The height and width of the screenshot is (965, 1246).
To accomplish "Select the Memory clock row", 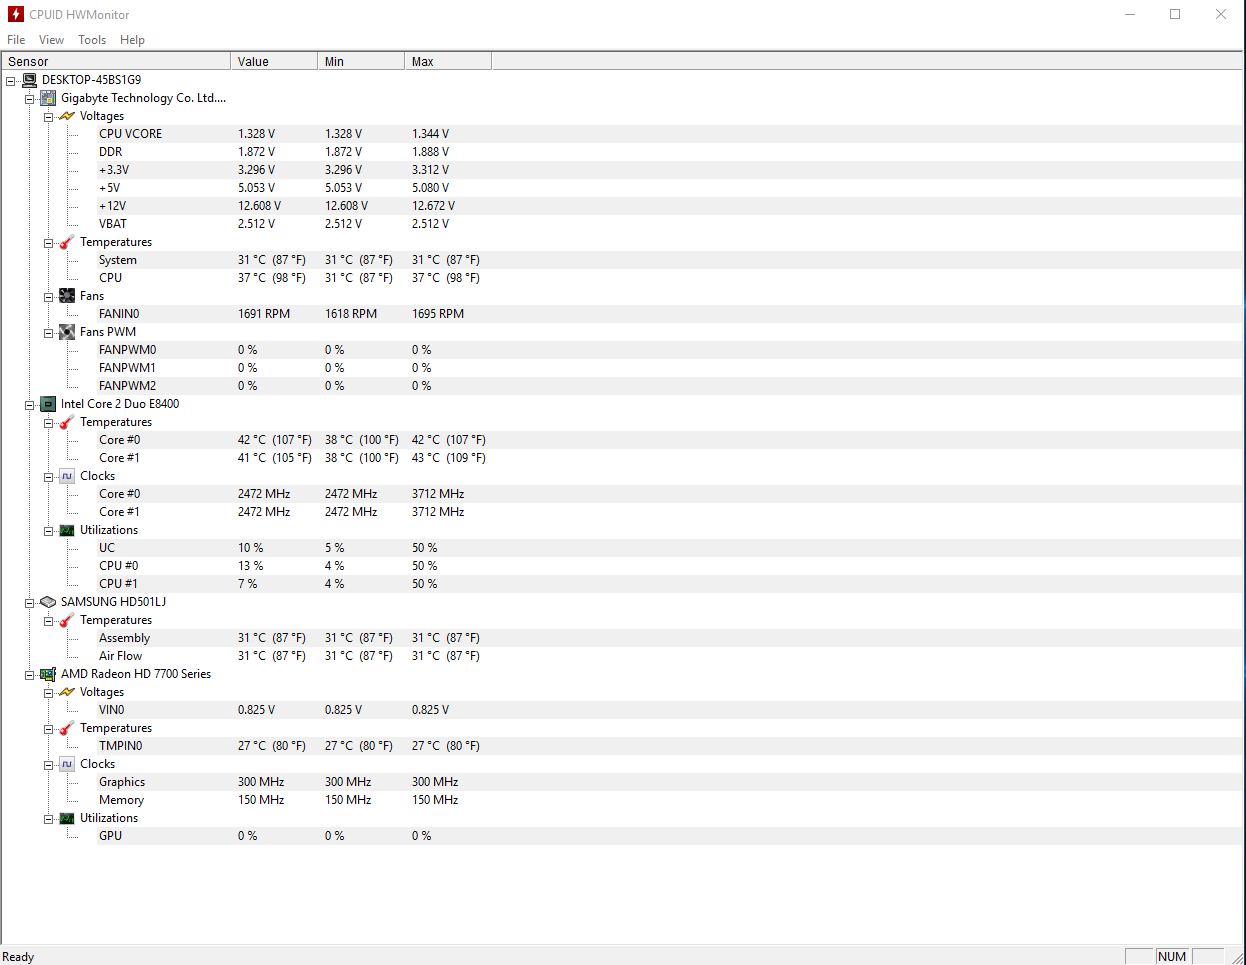I will pos(668,800).
